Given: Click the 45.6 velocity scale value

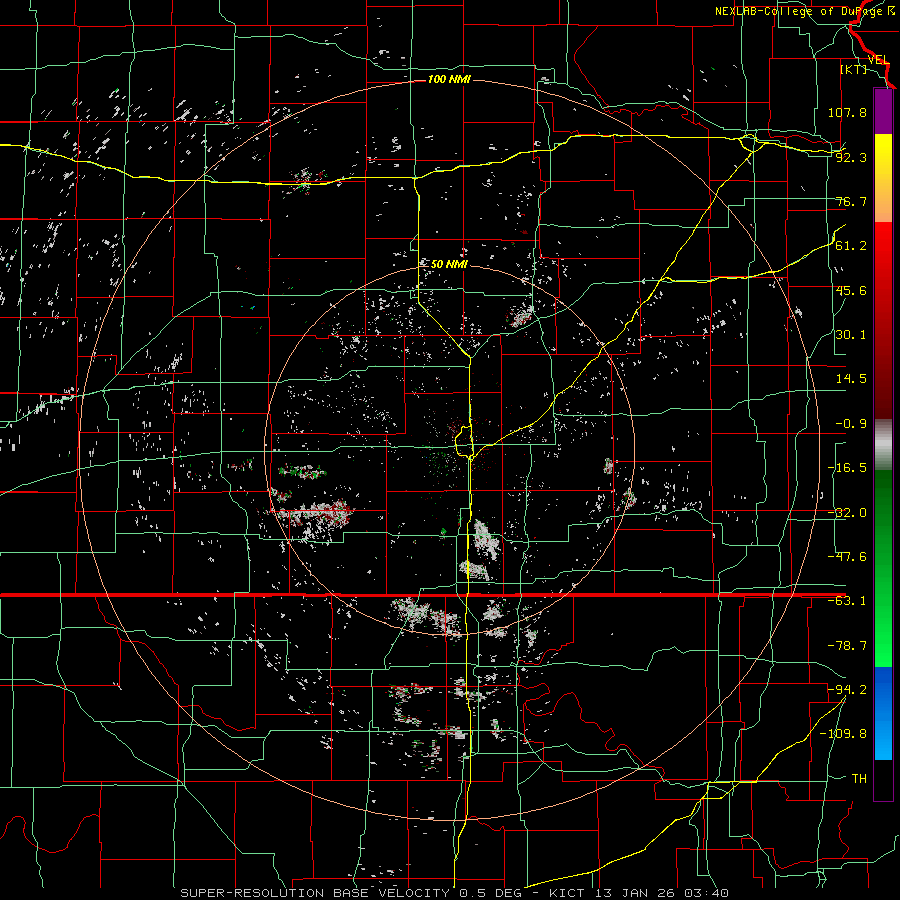Looking at the screenshot, I should click(851, 290).
